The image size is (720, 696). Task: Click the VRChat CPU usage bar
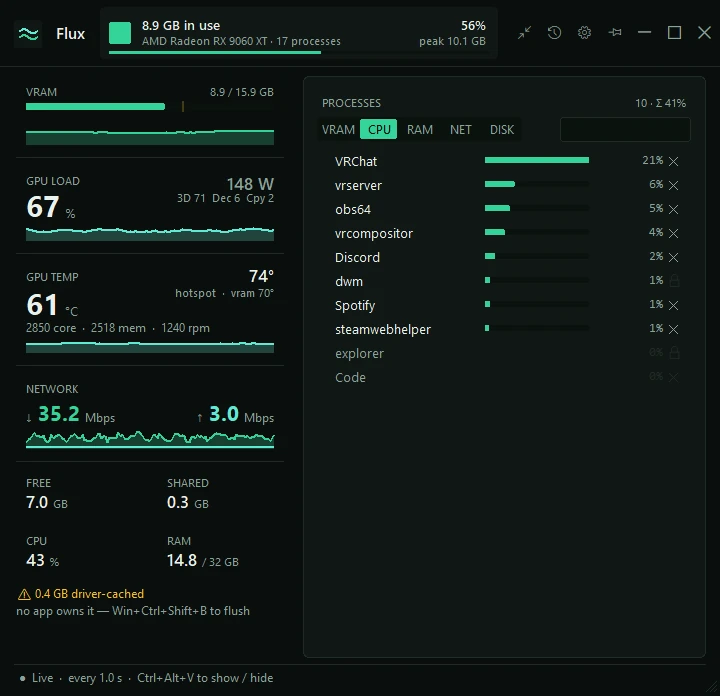(537, 160)
